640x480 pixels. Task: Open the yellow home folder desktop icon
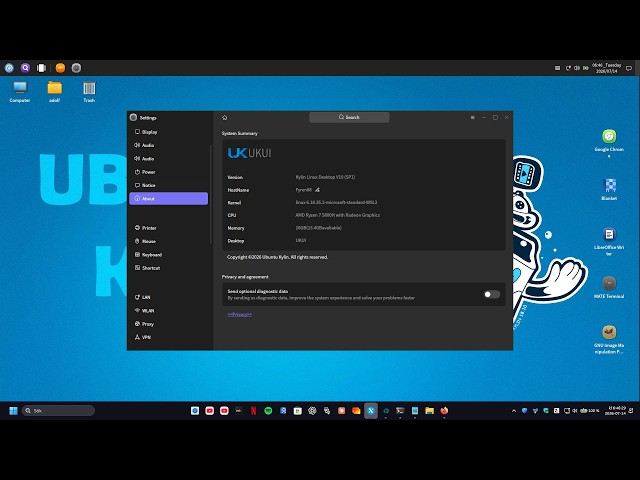(x=54, y=91)
